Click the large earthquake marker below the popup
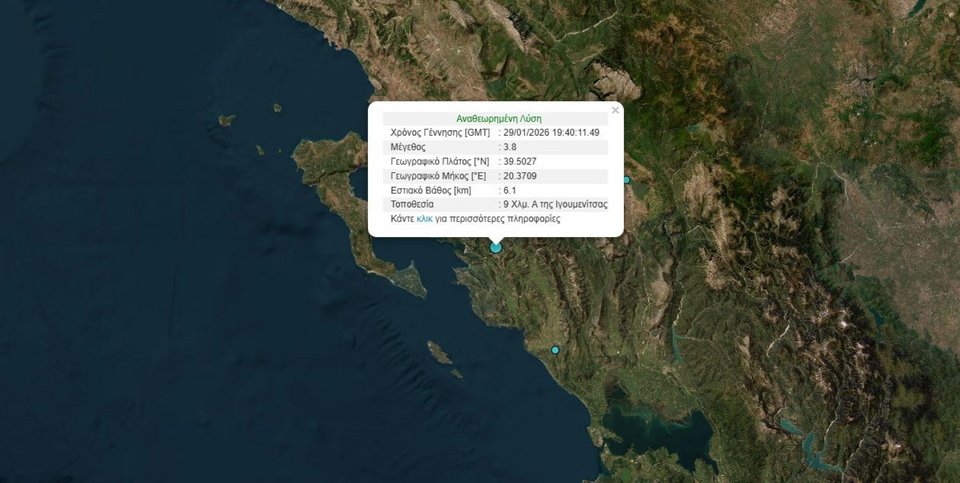 pos(496,247)
